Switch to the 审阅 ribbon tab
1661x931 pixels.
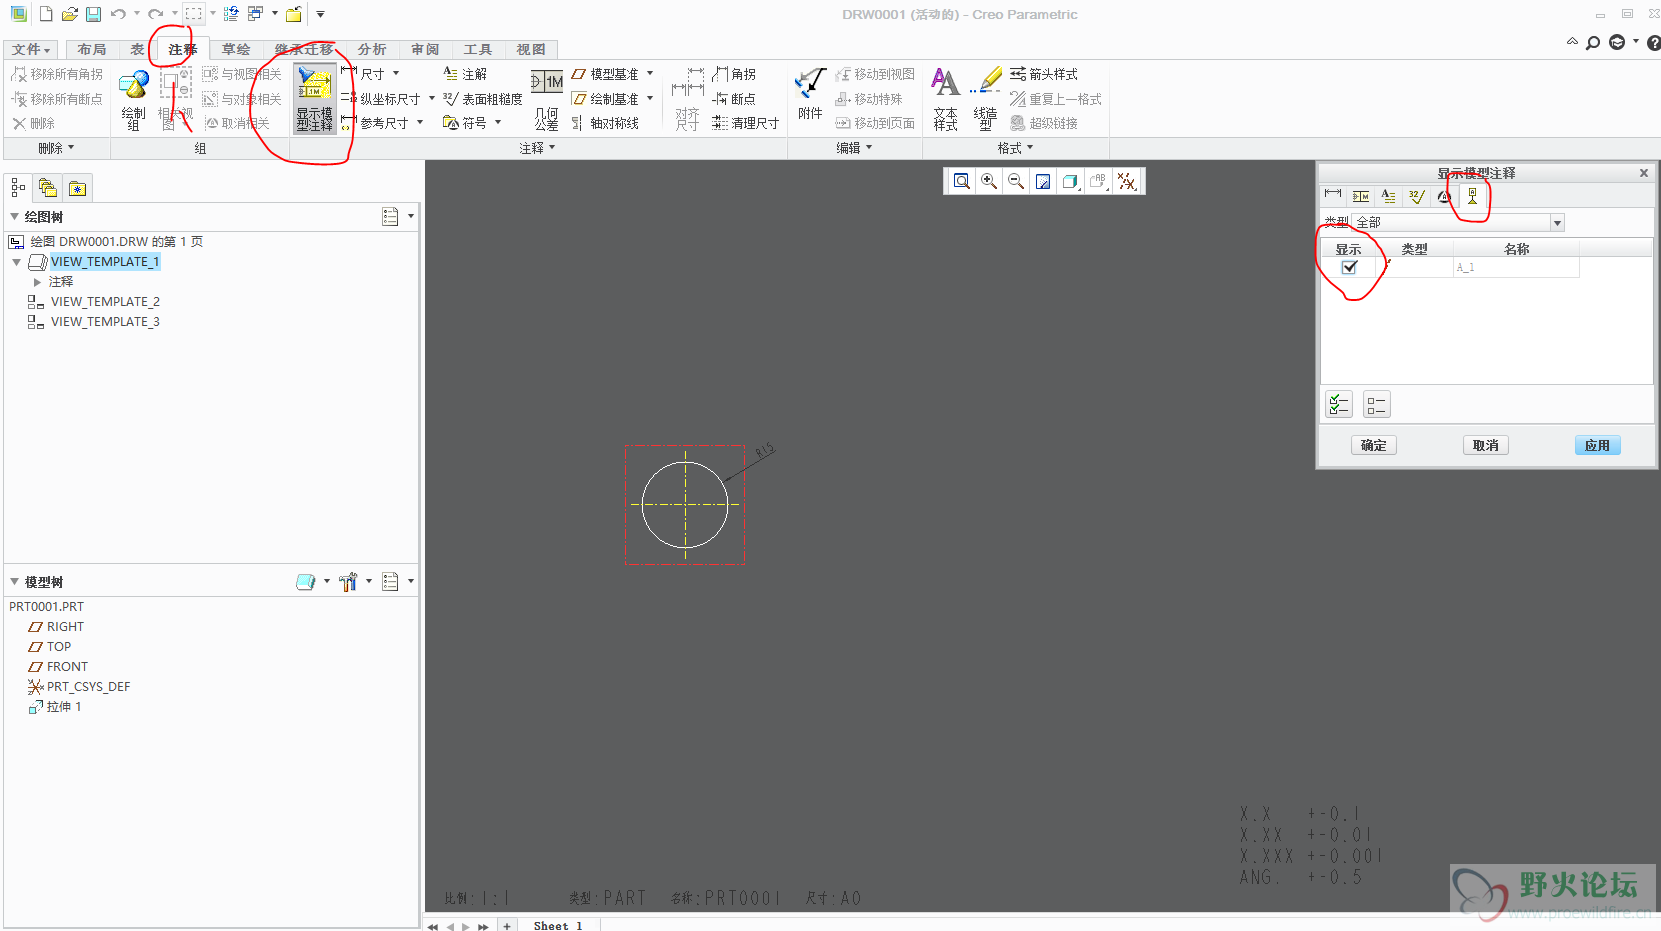425,49
